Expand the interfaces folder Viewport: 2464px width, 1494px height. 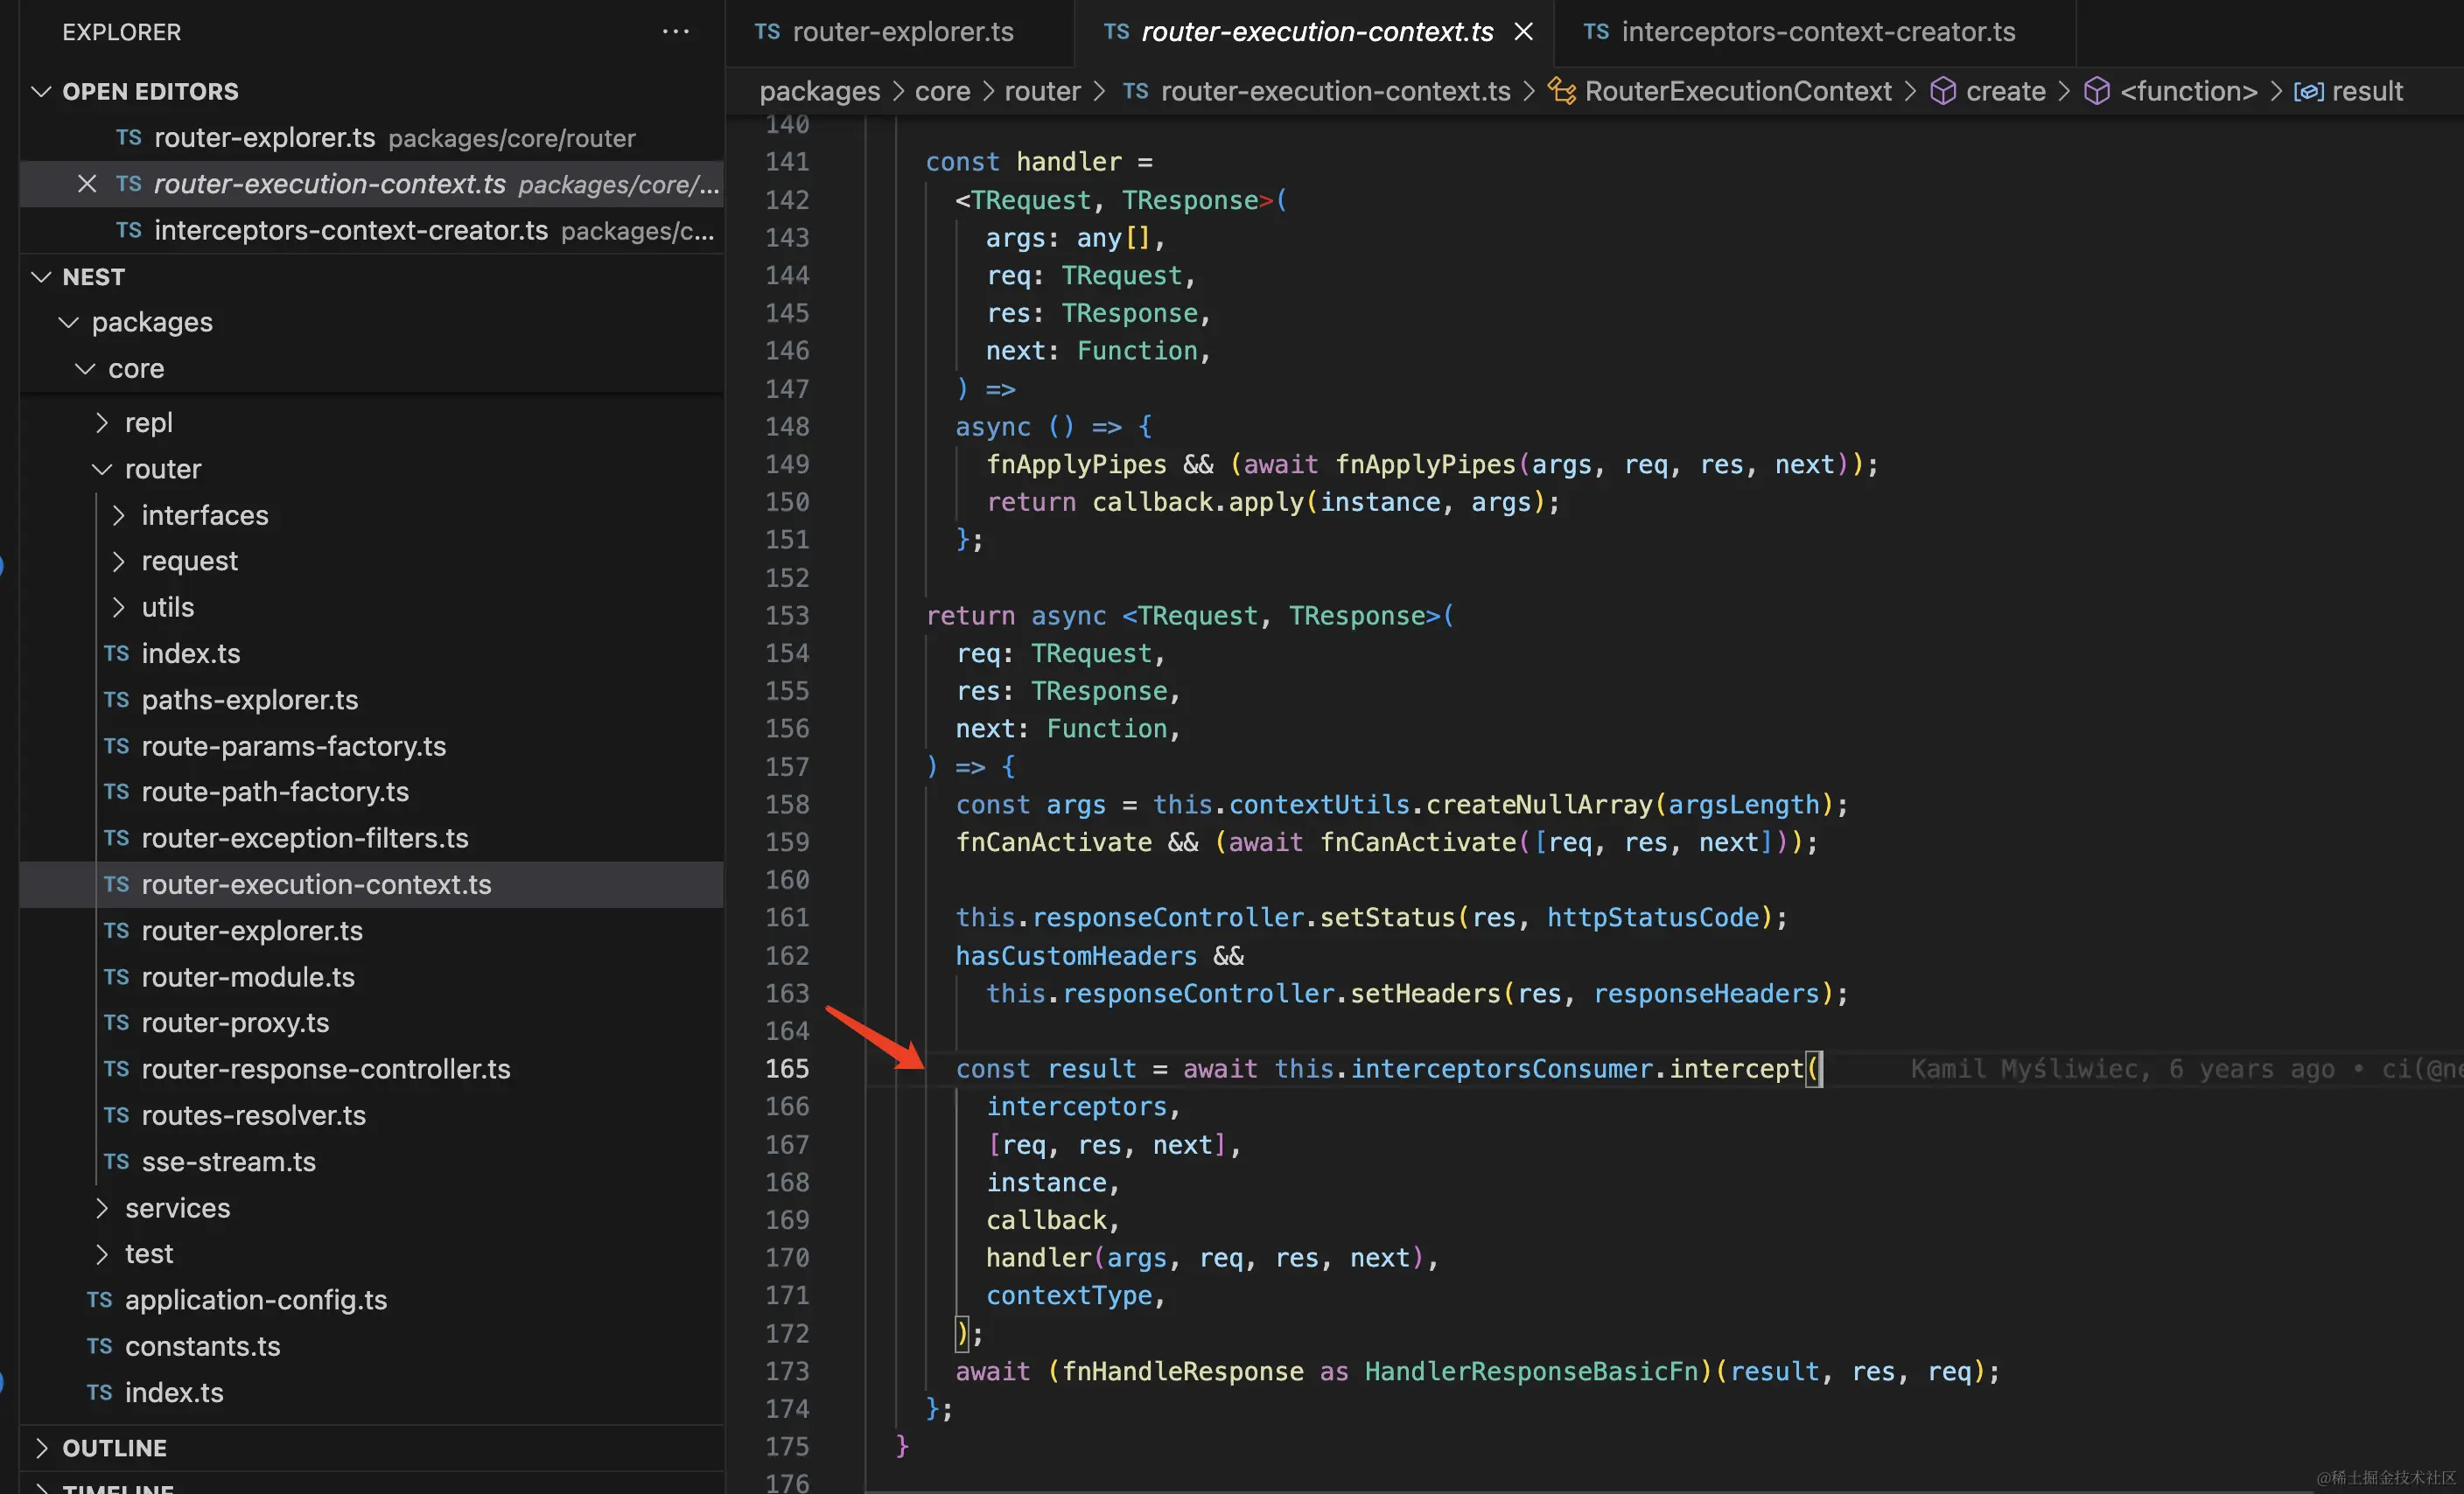pyautogui.click(x=119, y=515)
